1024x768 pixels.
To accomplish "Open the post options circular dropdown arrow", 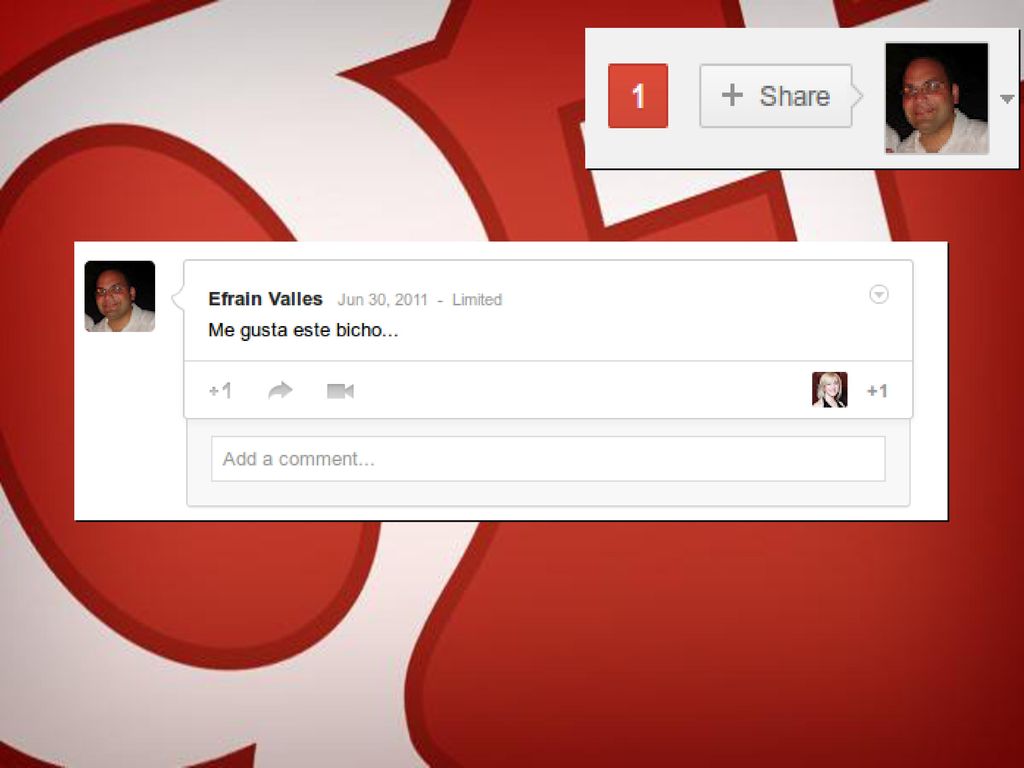I will pyautogui.click(x=879, y=295).
